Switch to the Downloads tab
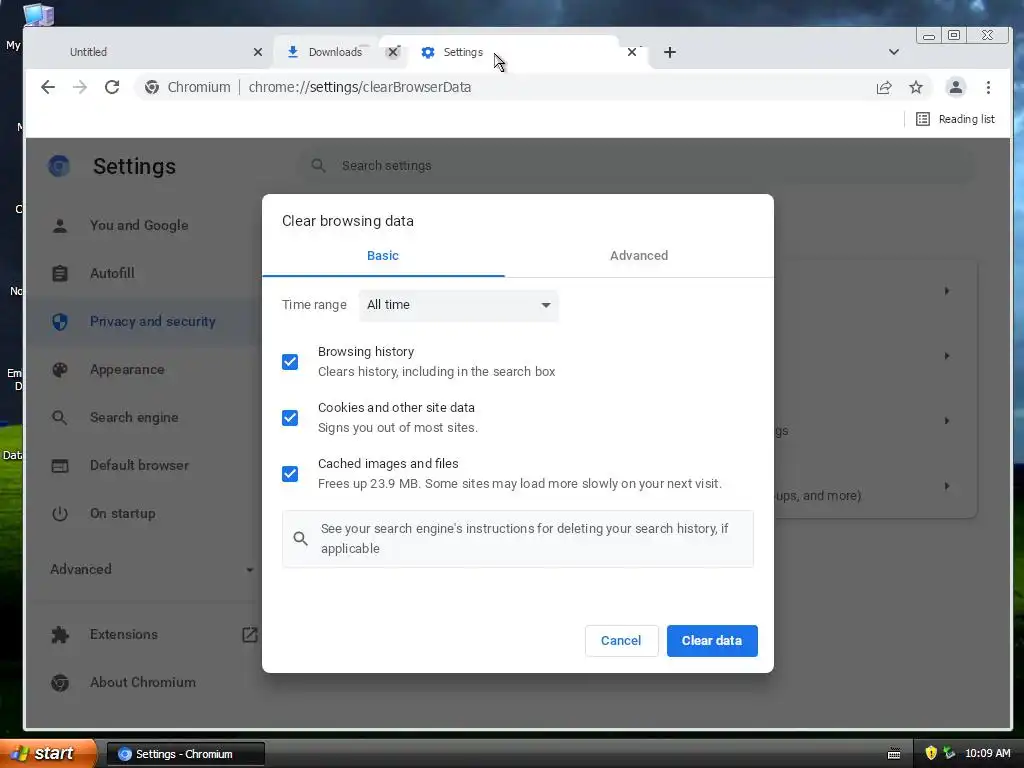The height and width of the screenshot is (768, 1024). 336,52
